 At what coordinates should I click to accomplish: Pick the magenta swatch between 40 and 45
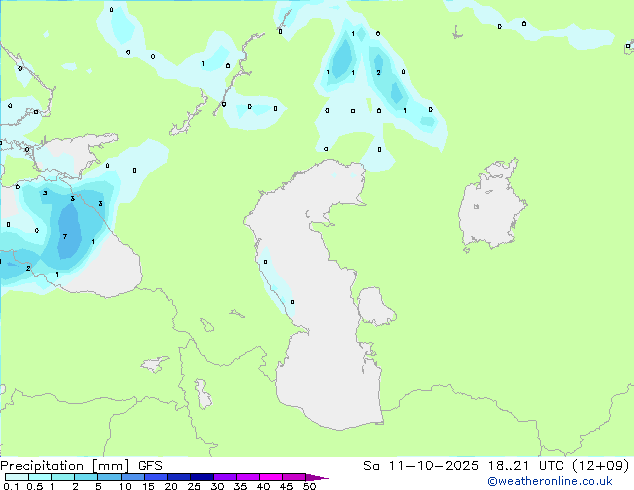pyautogui.click(x=271, y=477)
